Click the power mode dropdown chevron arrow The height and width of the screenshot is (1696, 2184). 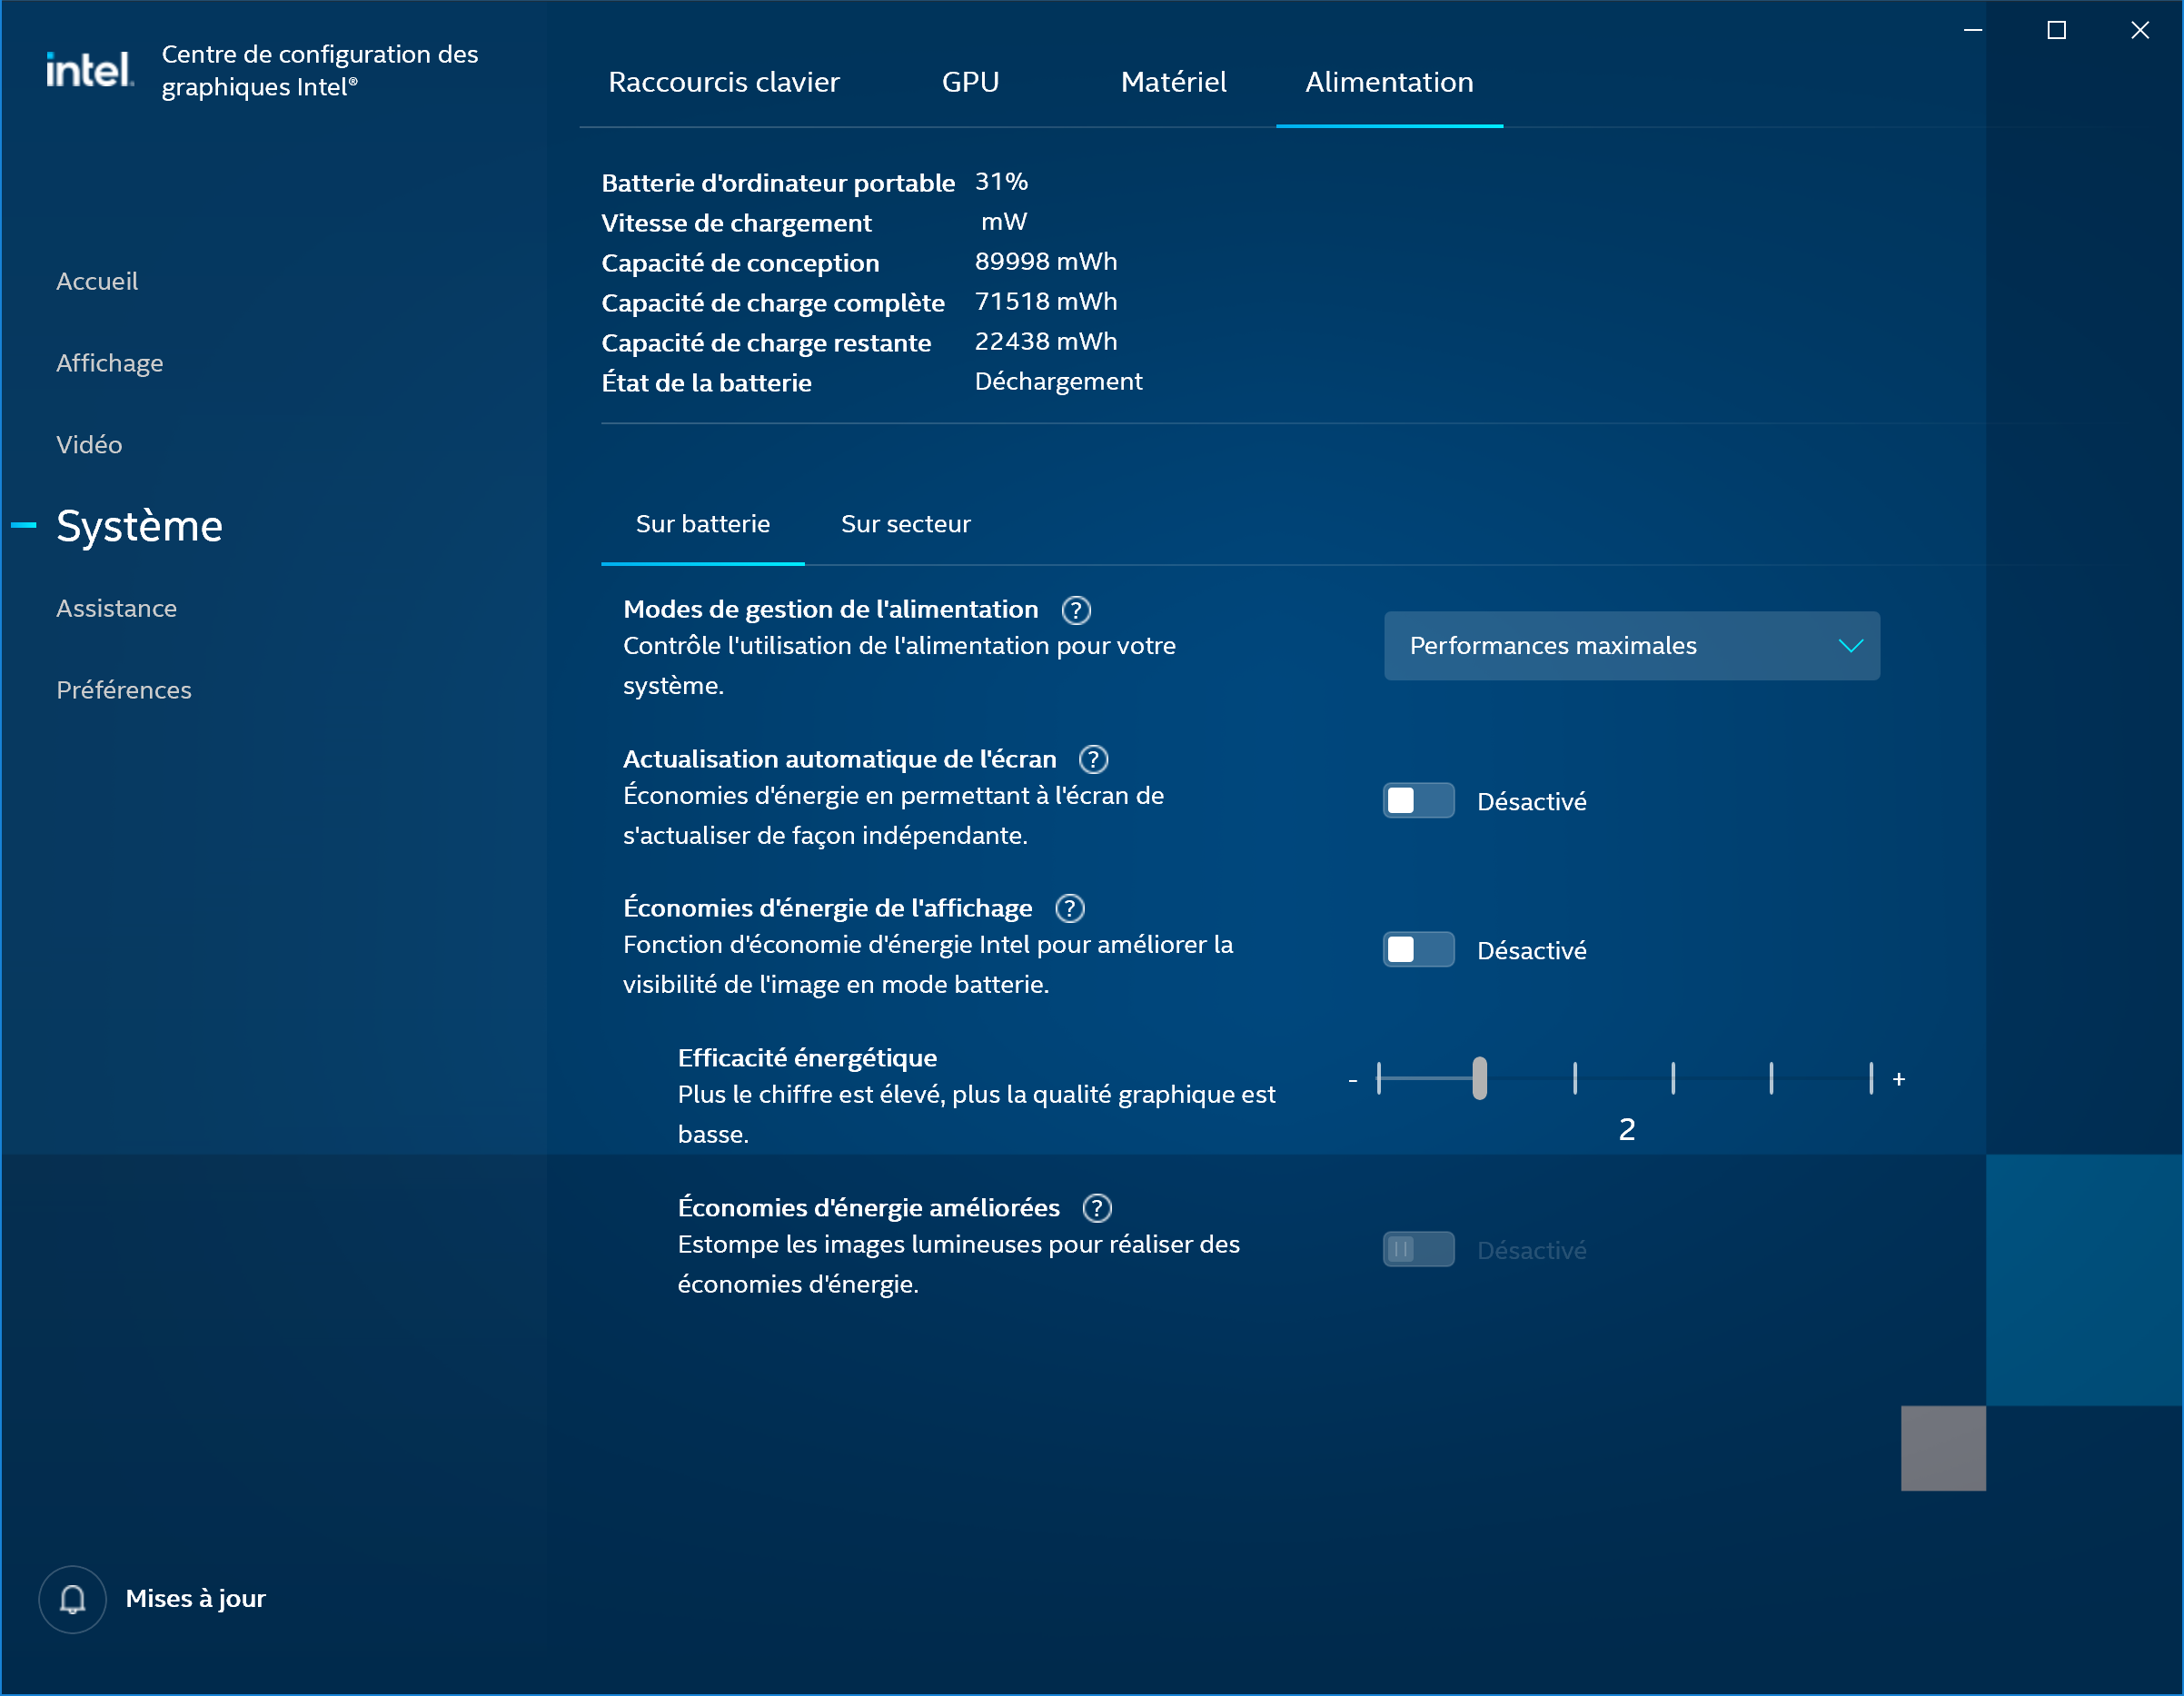coord(1851,646)
